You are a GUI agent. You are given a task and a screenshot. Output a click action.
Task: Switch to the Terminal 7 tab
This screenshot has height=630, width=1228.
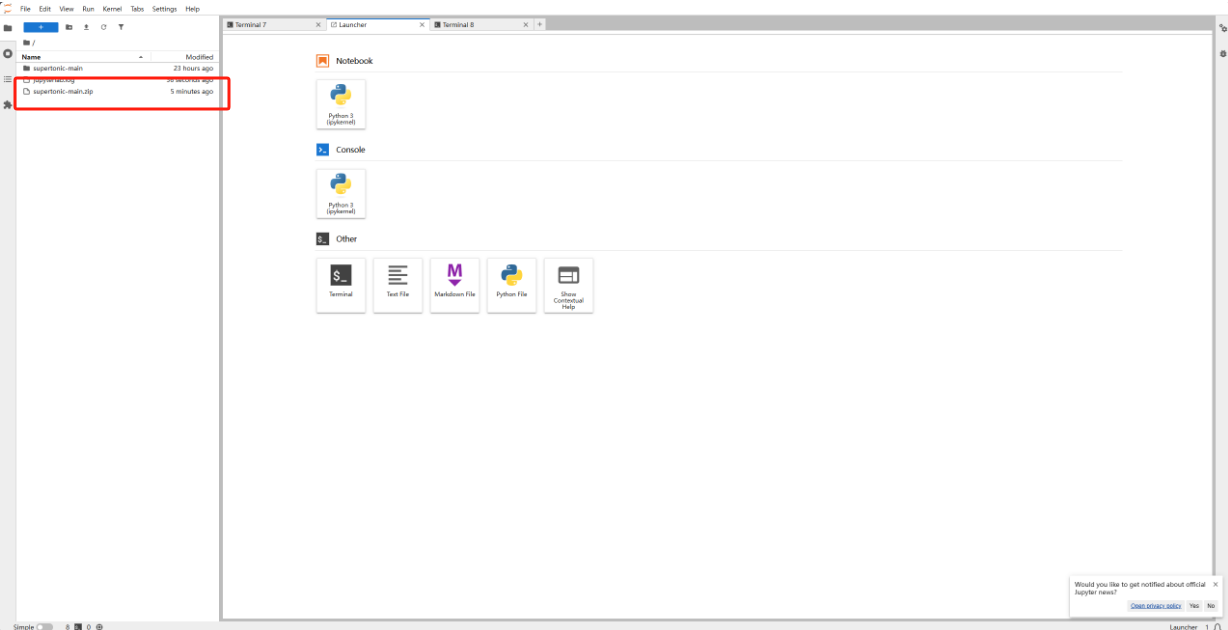click(x=273, y=24)
